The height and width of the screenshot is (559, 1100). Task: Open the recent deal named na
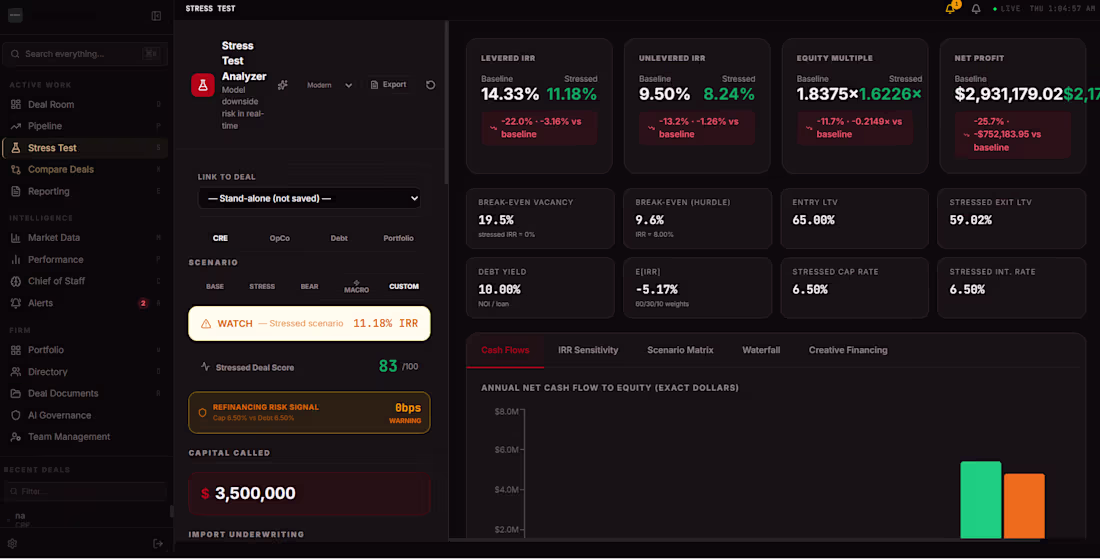[86, 519]
